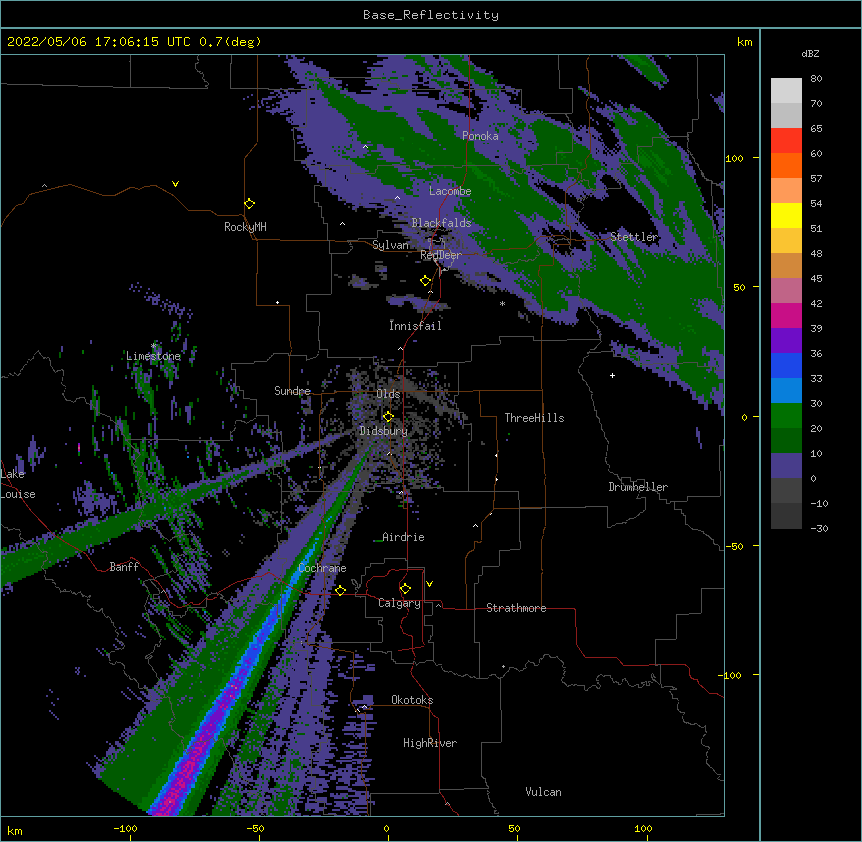Select the Limestone label

point(153,356)
